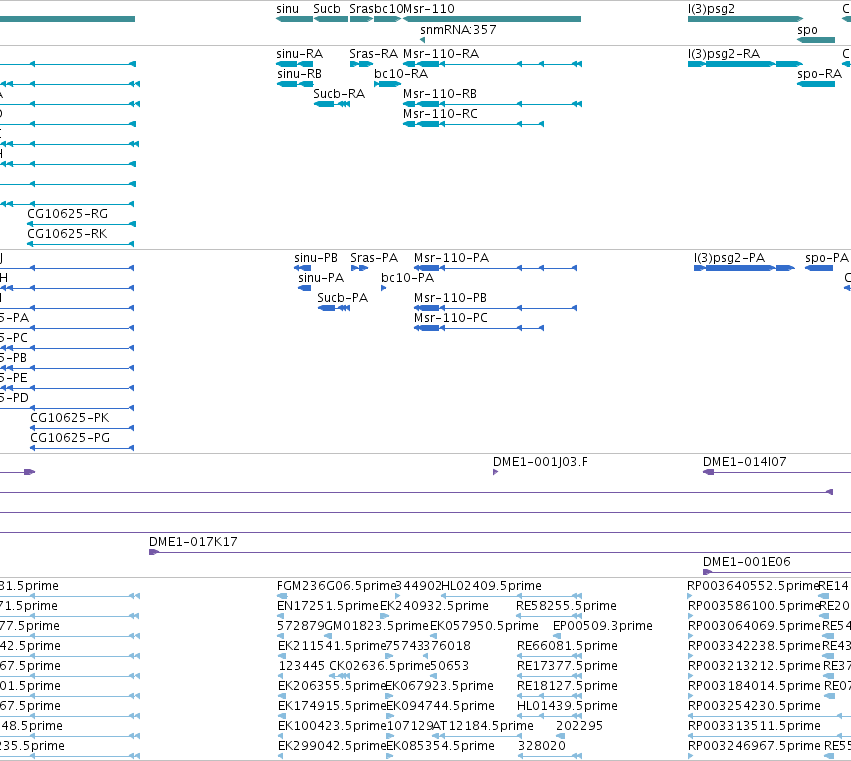This screenshot has width=851, height=761.
Task: Select the EK100423.5prime EST label
Action: 332,726
